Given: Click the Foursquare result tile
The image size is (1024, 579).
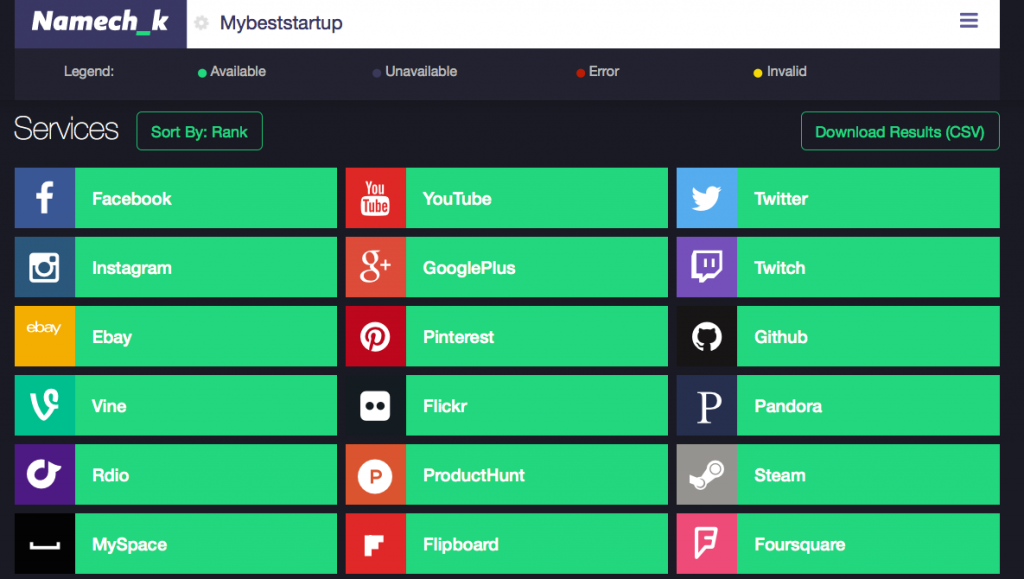Looking at the screenshot, I should pyautogui.click(x=838, y=544).
